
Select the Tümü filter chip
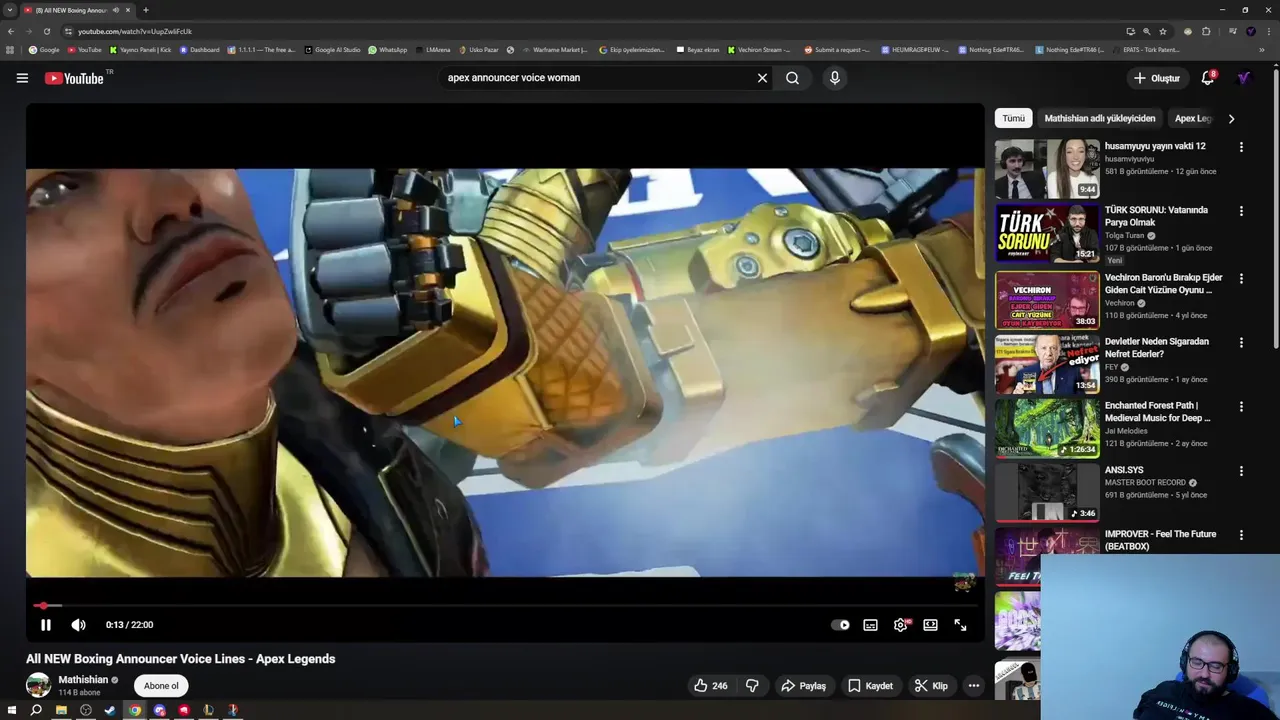click(x=1014, y=118)
